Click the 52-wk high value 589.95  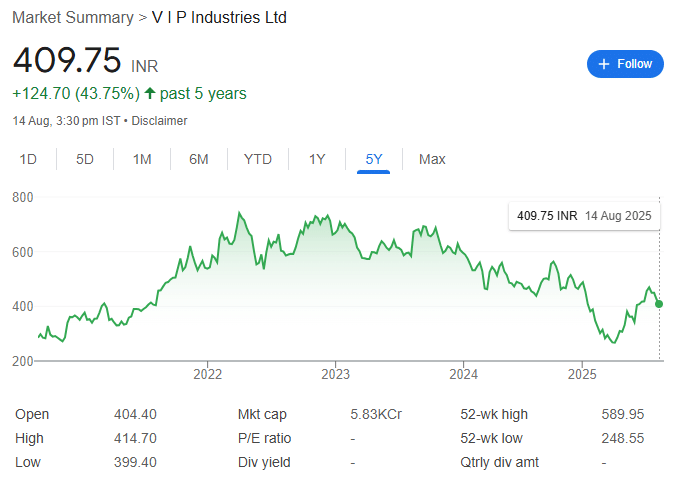[x=623, y=415]
